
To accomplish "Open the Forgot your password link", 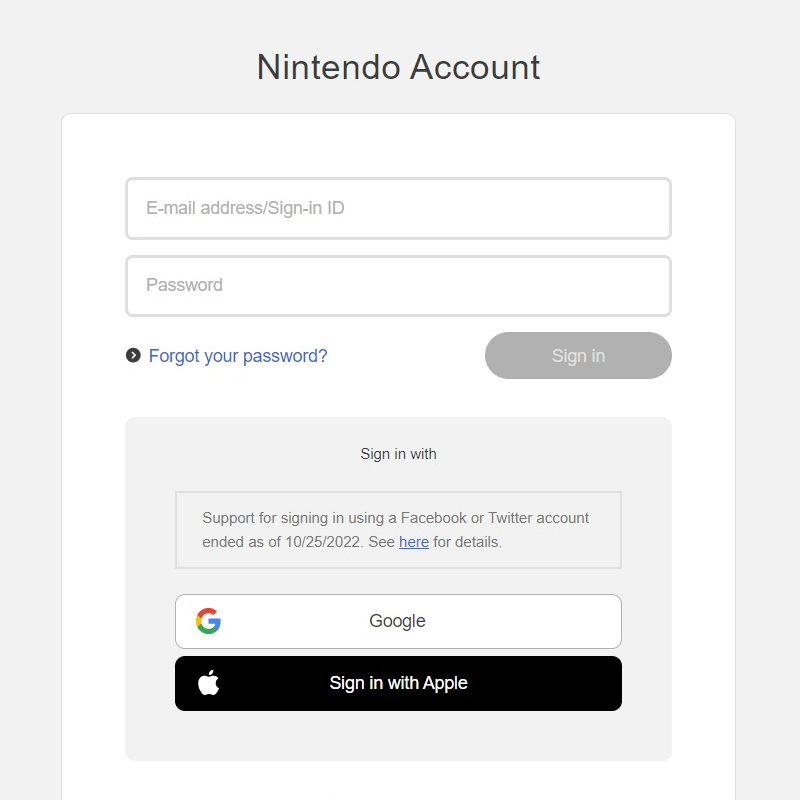I will coord(238,356).
